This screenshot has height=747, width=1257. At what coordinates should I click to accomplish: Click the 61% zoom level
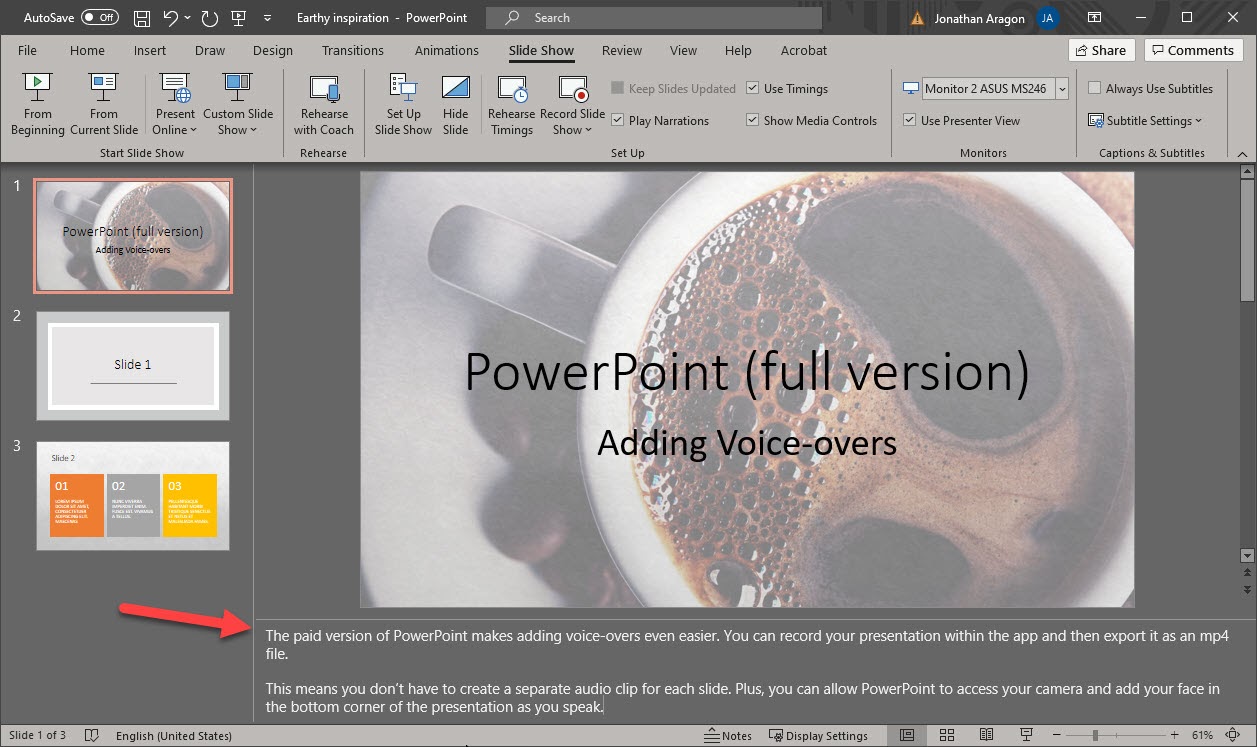tap(1203, 735)
